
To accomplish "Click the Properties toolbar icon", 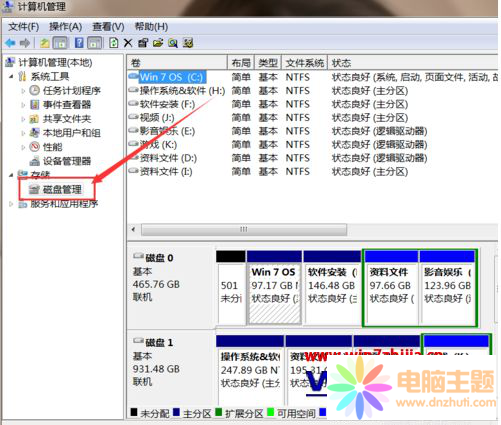I will [x=143, y=43].
